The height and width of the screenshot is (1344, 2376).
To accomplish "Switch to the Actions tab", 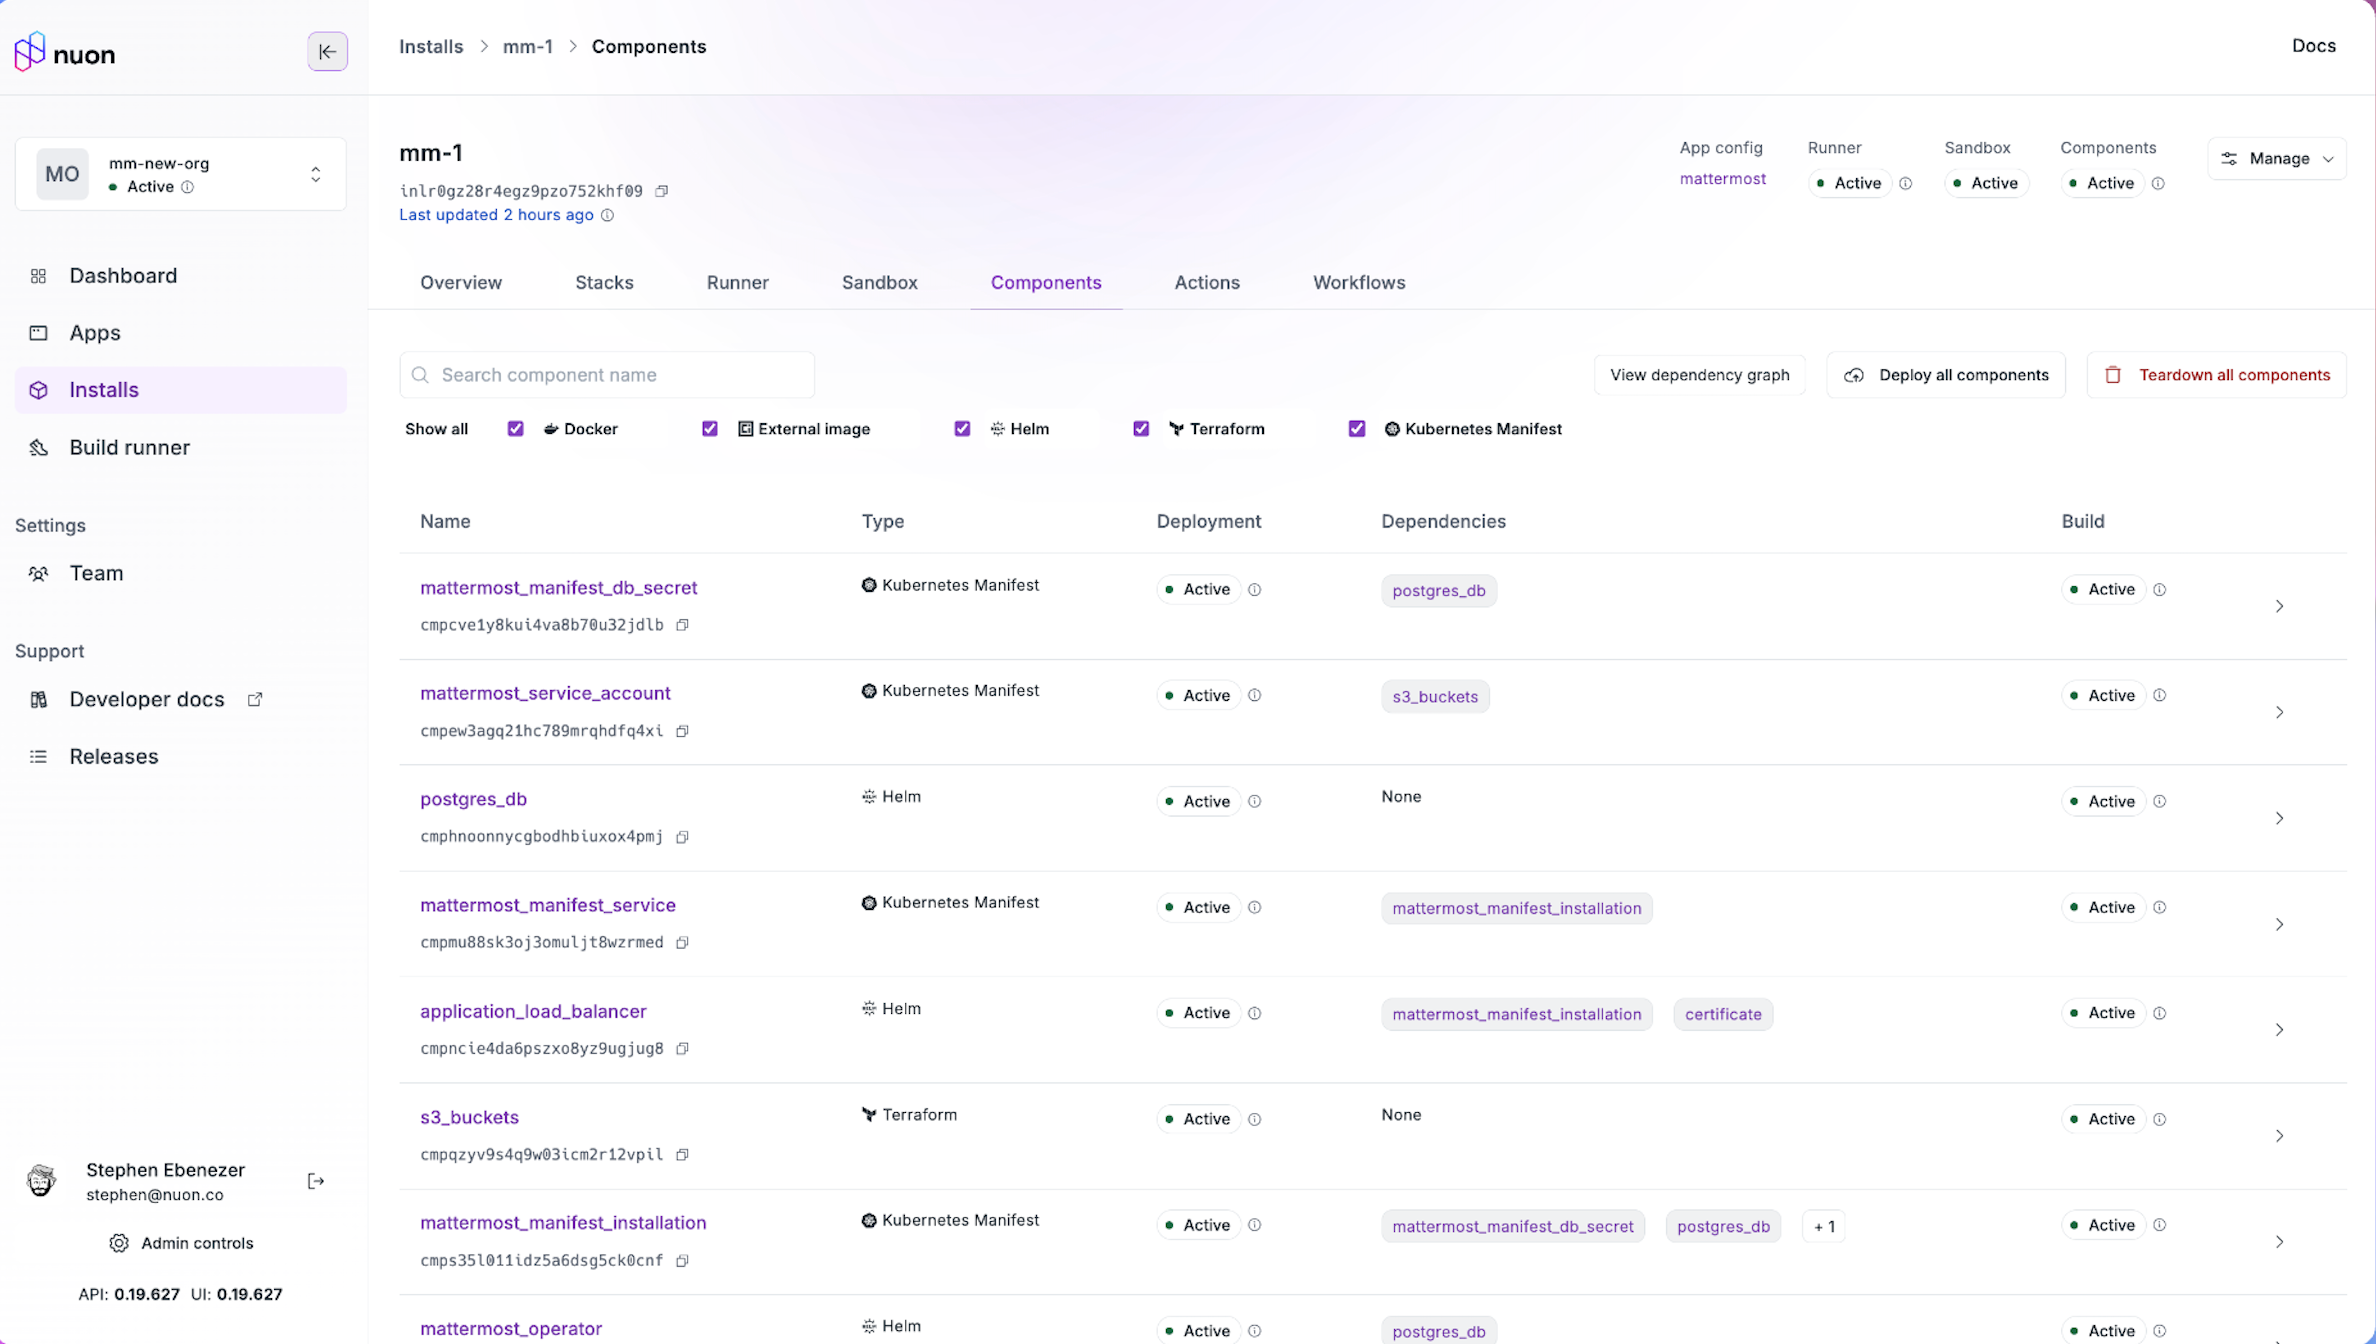I will [x=1207, y=283].
